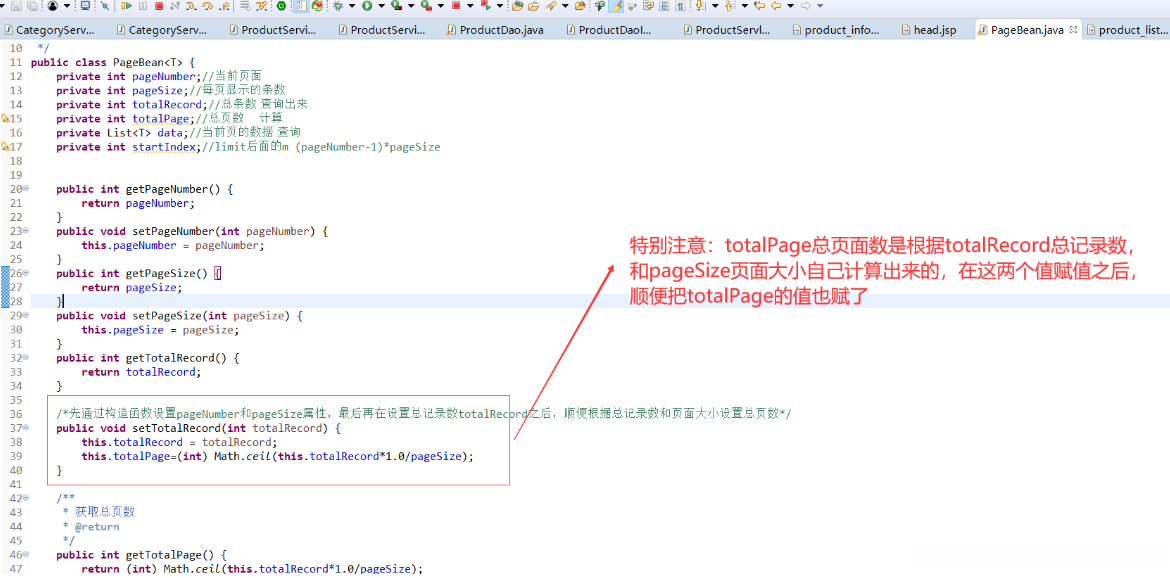Click the monitor icon in toolbar

pyautogui.click(x=86, y=6)
